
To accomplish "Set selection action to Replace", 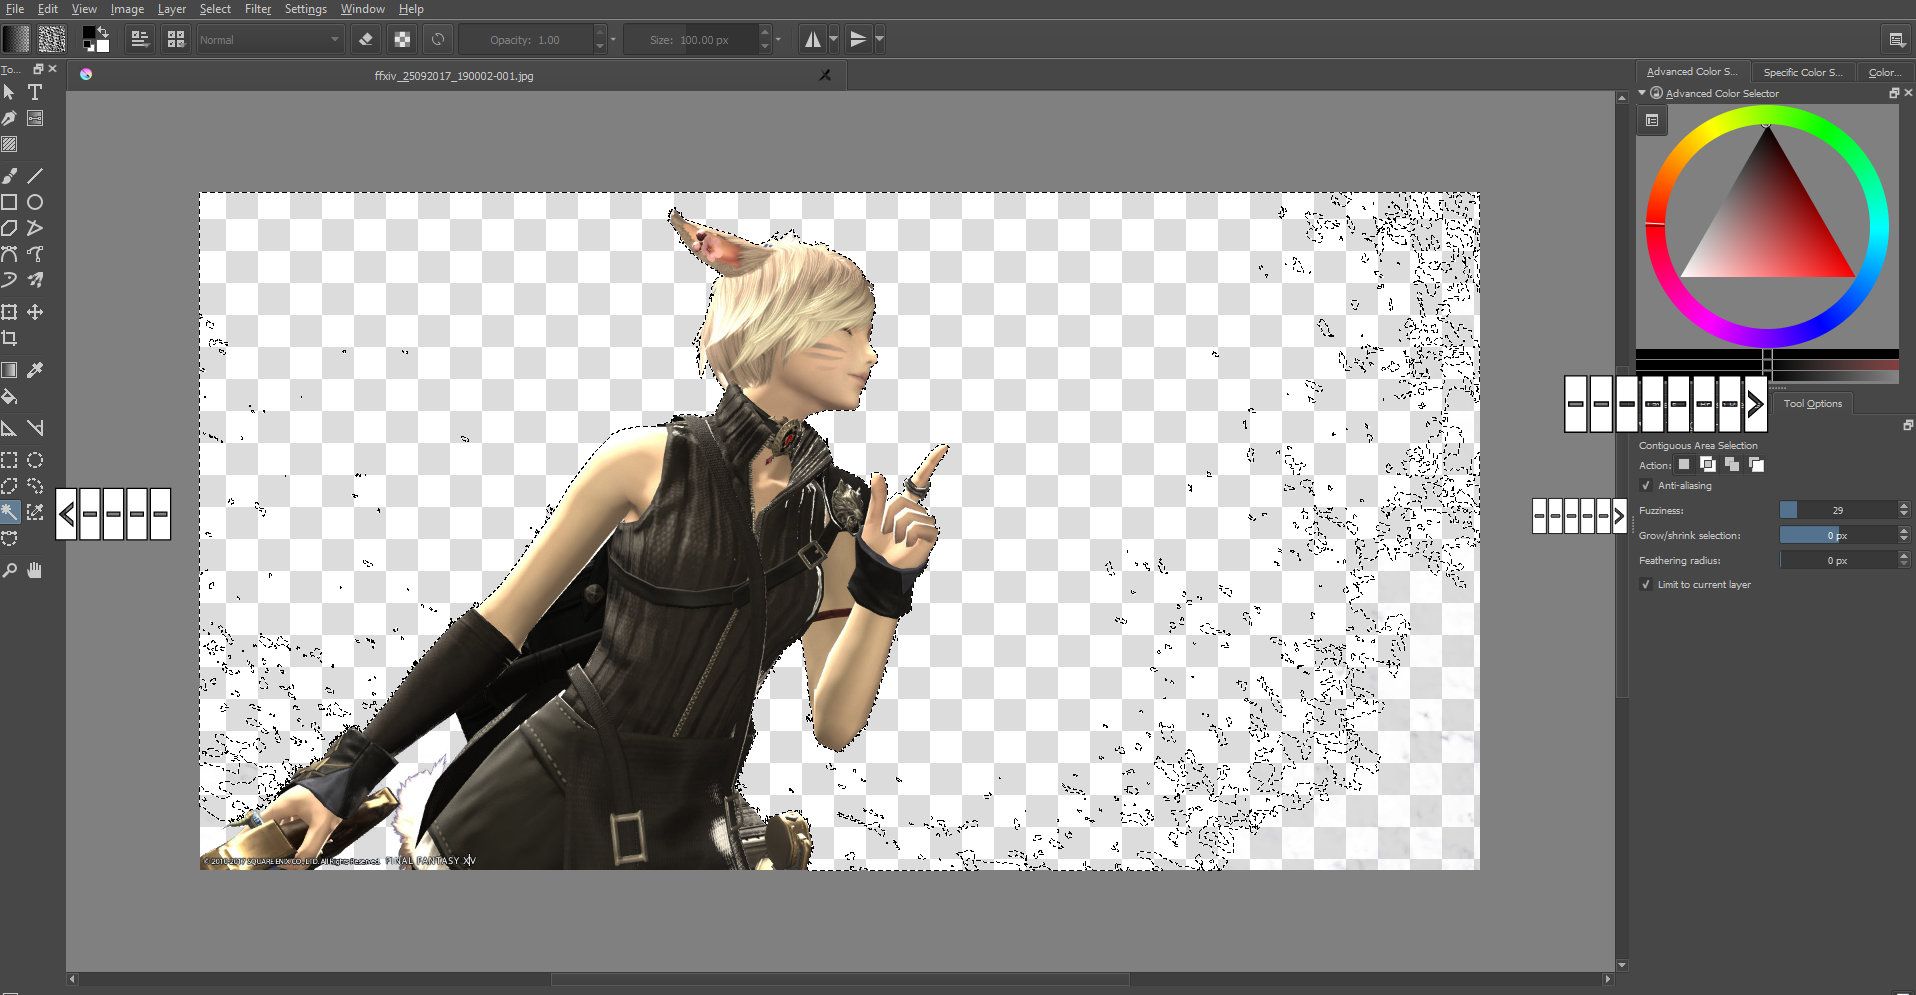I will coord(1684,464).
